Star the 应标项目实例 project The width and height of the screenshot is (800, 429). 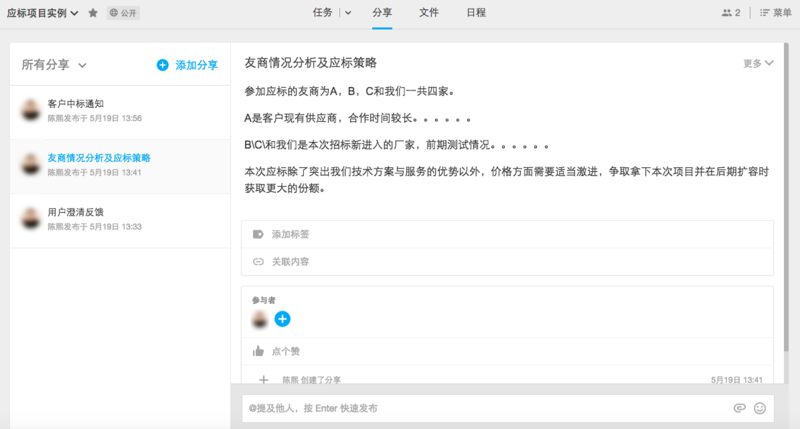pos(93,13)
